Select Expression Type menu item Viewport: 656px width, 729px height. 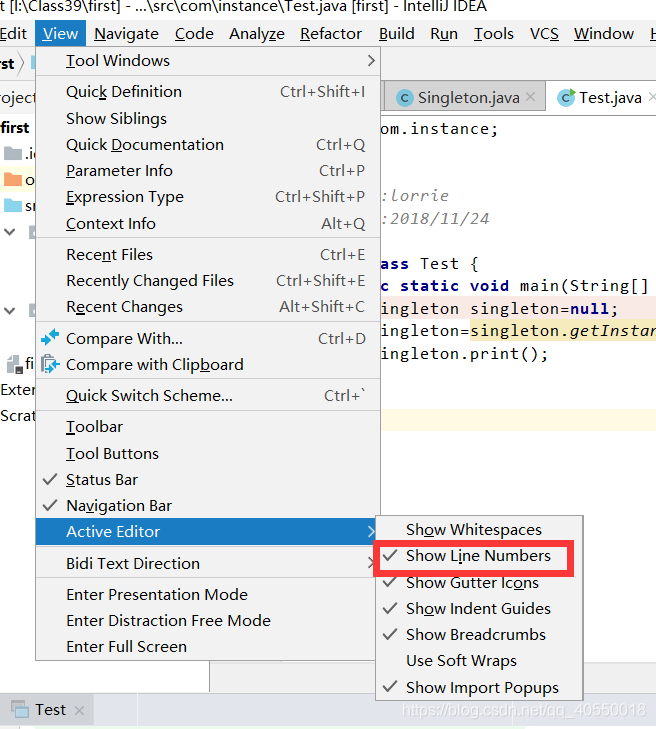coord(208,197)
